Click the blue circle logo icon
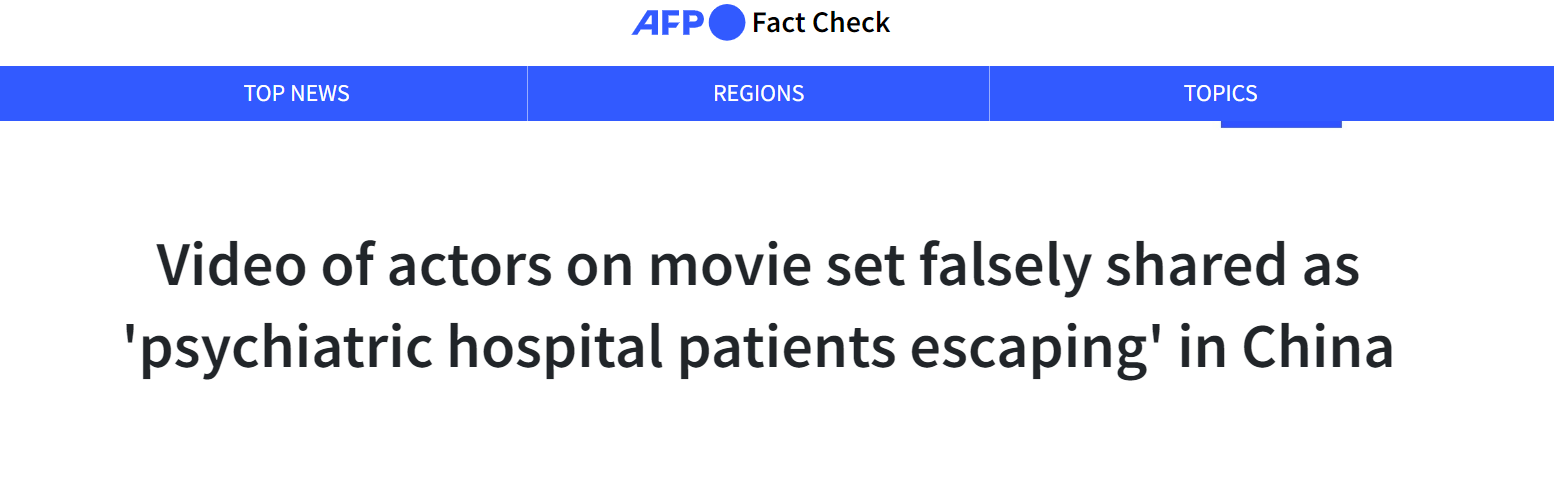Image resolution: width=1554 pixels, height=495 pixels. pos(727,23)
